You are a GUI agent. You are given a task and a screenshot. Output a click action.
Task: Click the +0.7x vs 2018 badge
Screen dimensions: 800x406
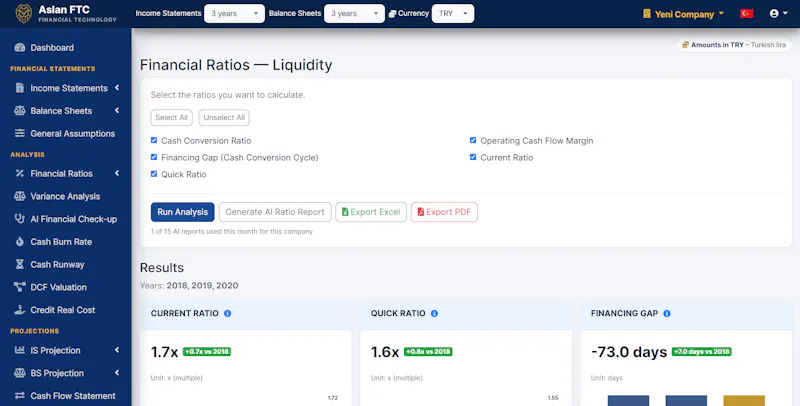coord(207,351)
